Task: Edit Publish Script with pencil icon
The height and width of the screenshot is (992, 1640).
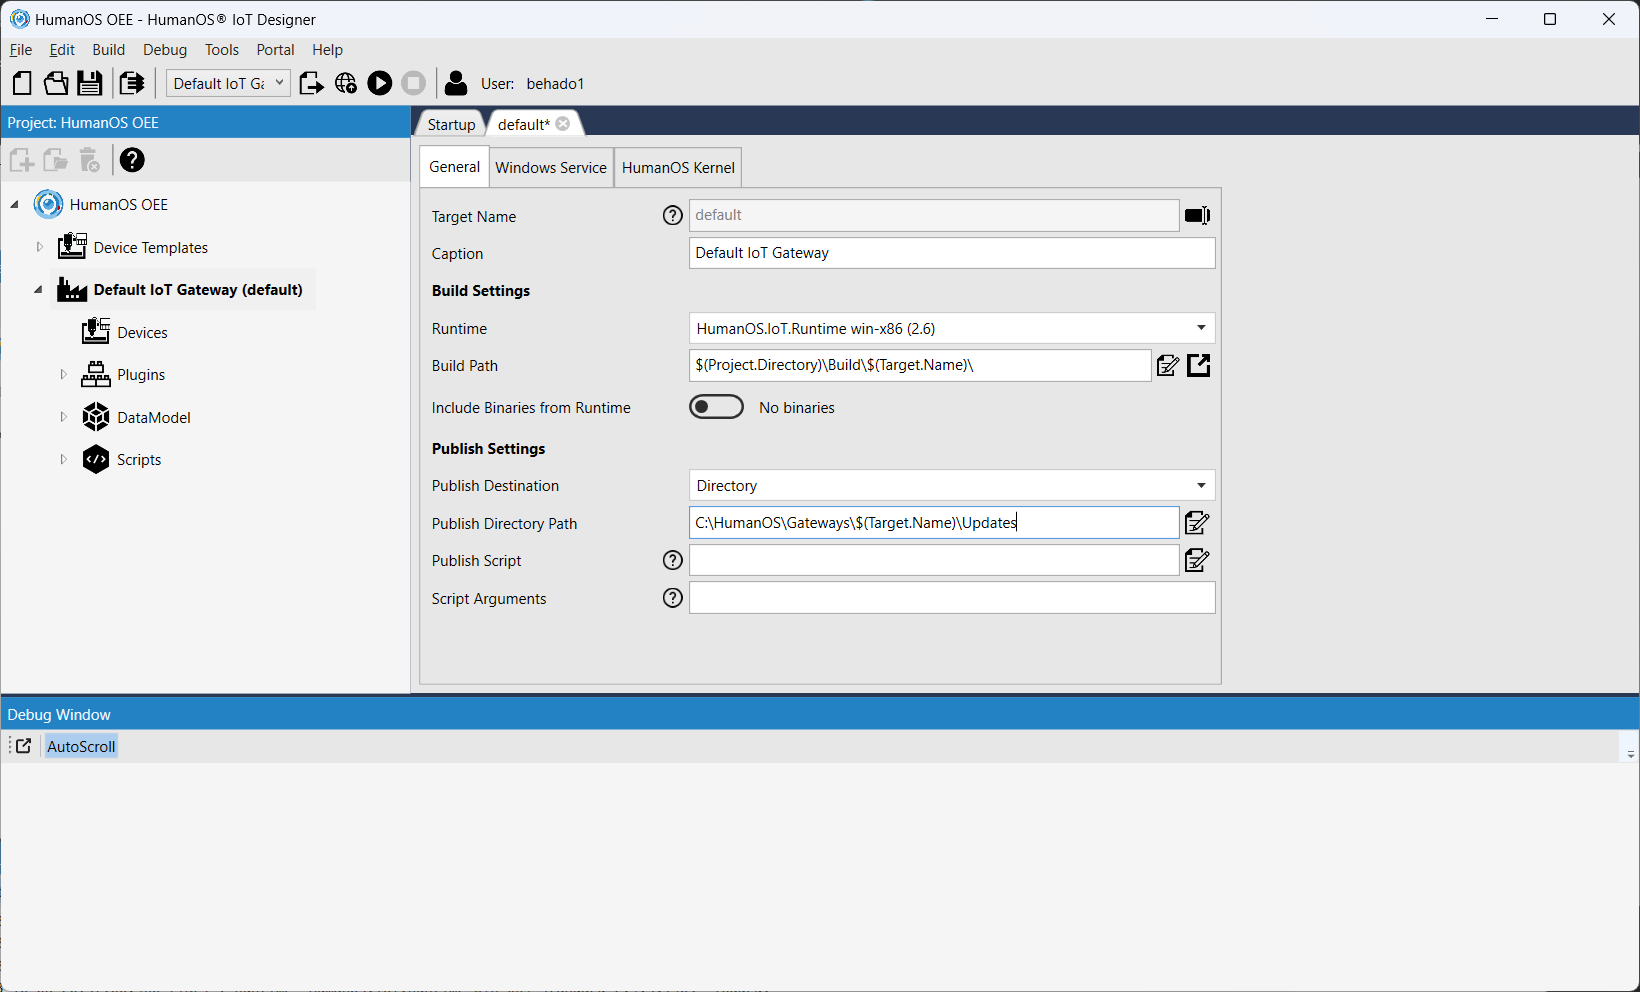Action: pyautogui.click(x=1197, y=560)
